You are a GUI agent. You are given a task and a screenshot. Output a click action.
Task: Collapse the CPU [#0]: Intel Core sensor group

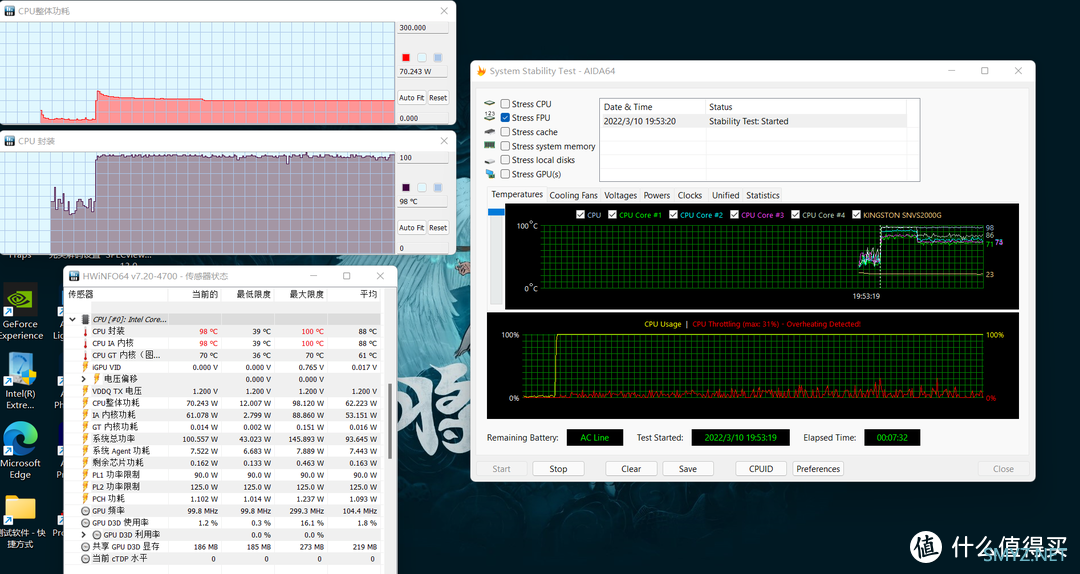click(72, 319)
